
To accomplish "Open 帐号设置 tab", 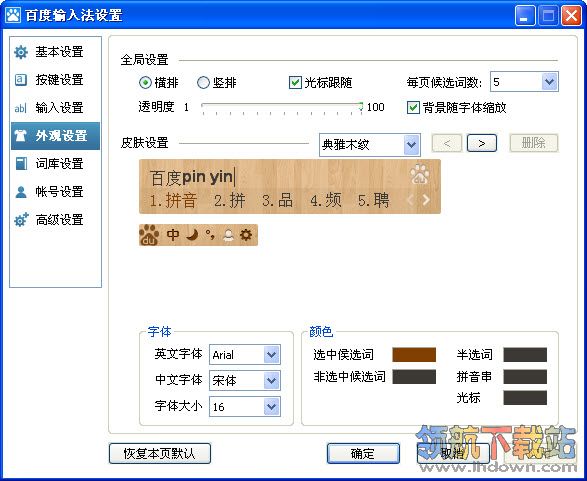I will [x=55, y=192].
